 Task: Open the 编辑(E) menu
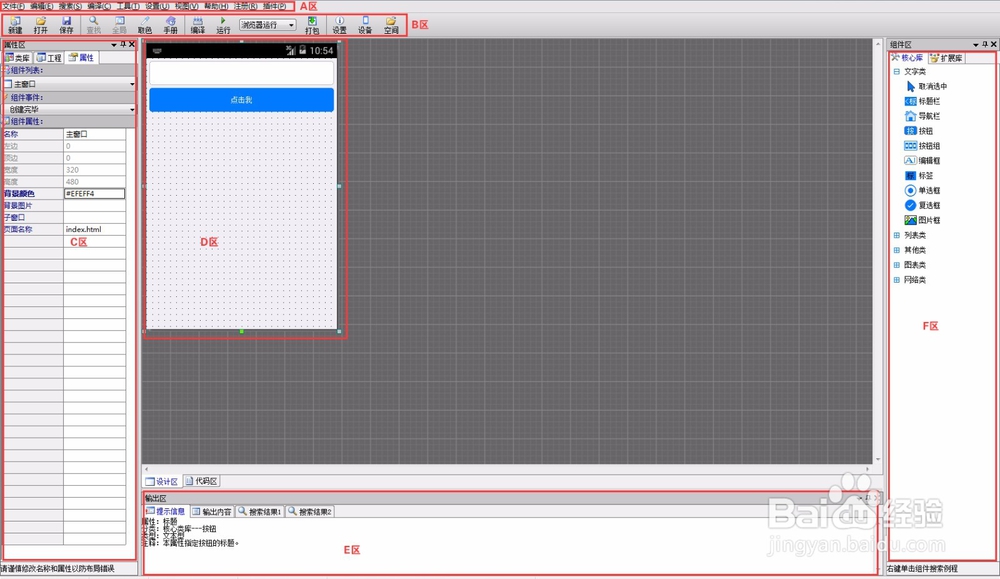[x=41, y=6]
